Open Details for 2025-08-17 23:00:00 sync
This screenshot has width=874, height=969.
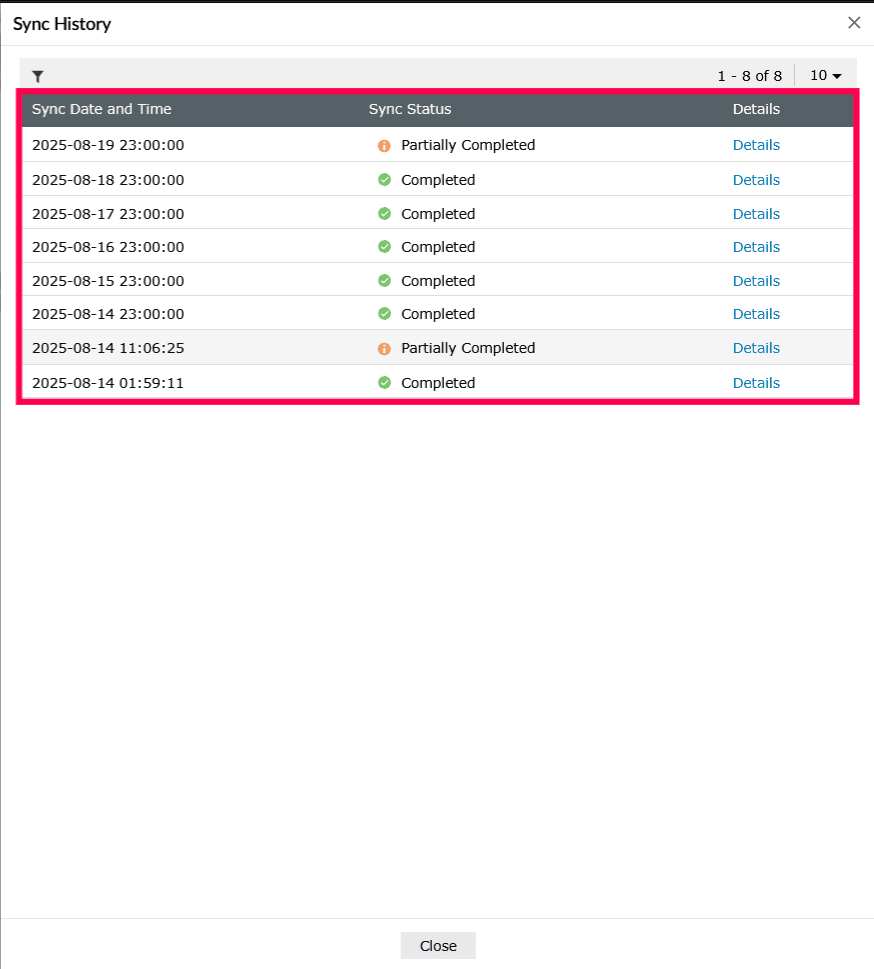[756, 214]
